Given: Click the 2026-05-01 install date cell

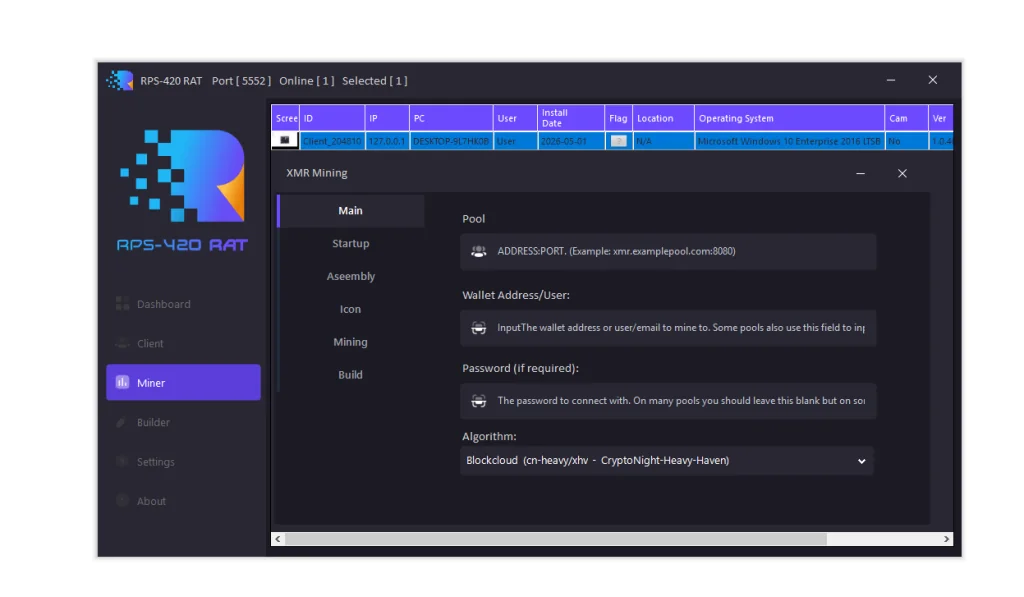Looking at the screenshot, I should click(571, 141).
